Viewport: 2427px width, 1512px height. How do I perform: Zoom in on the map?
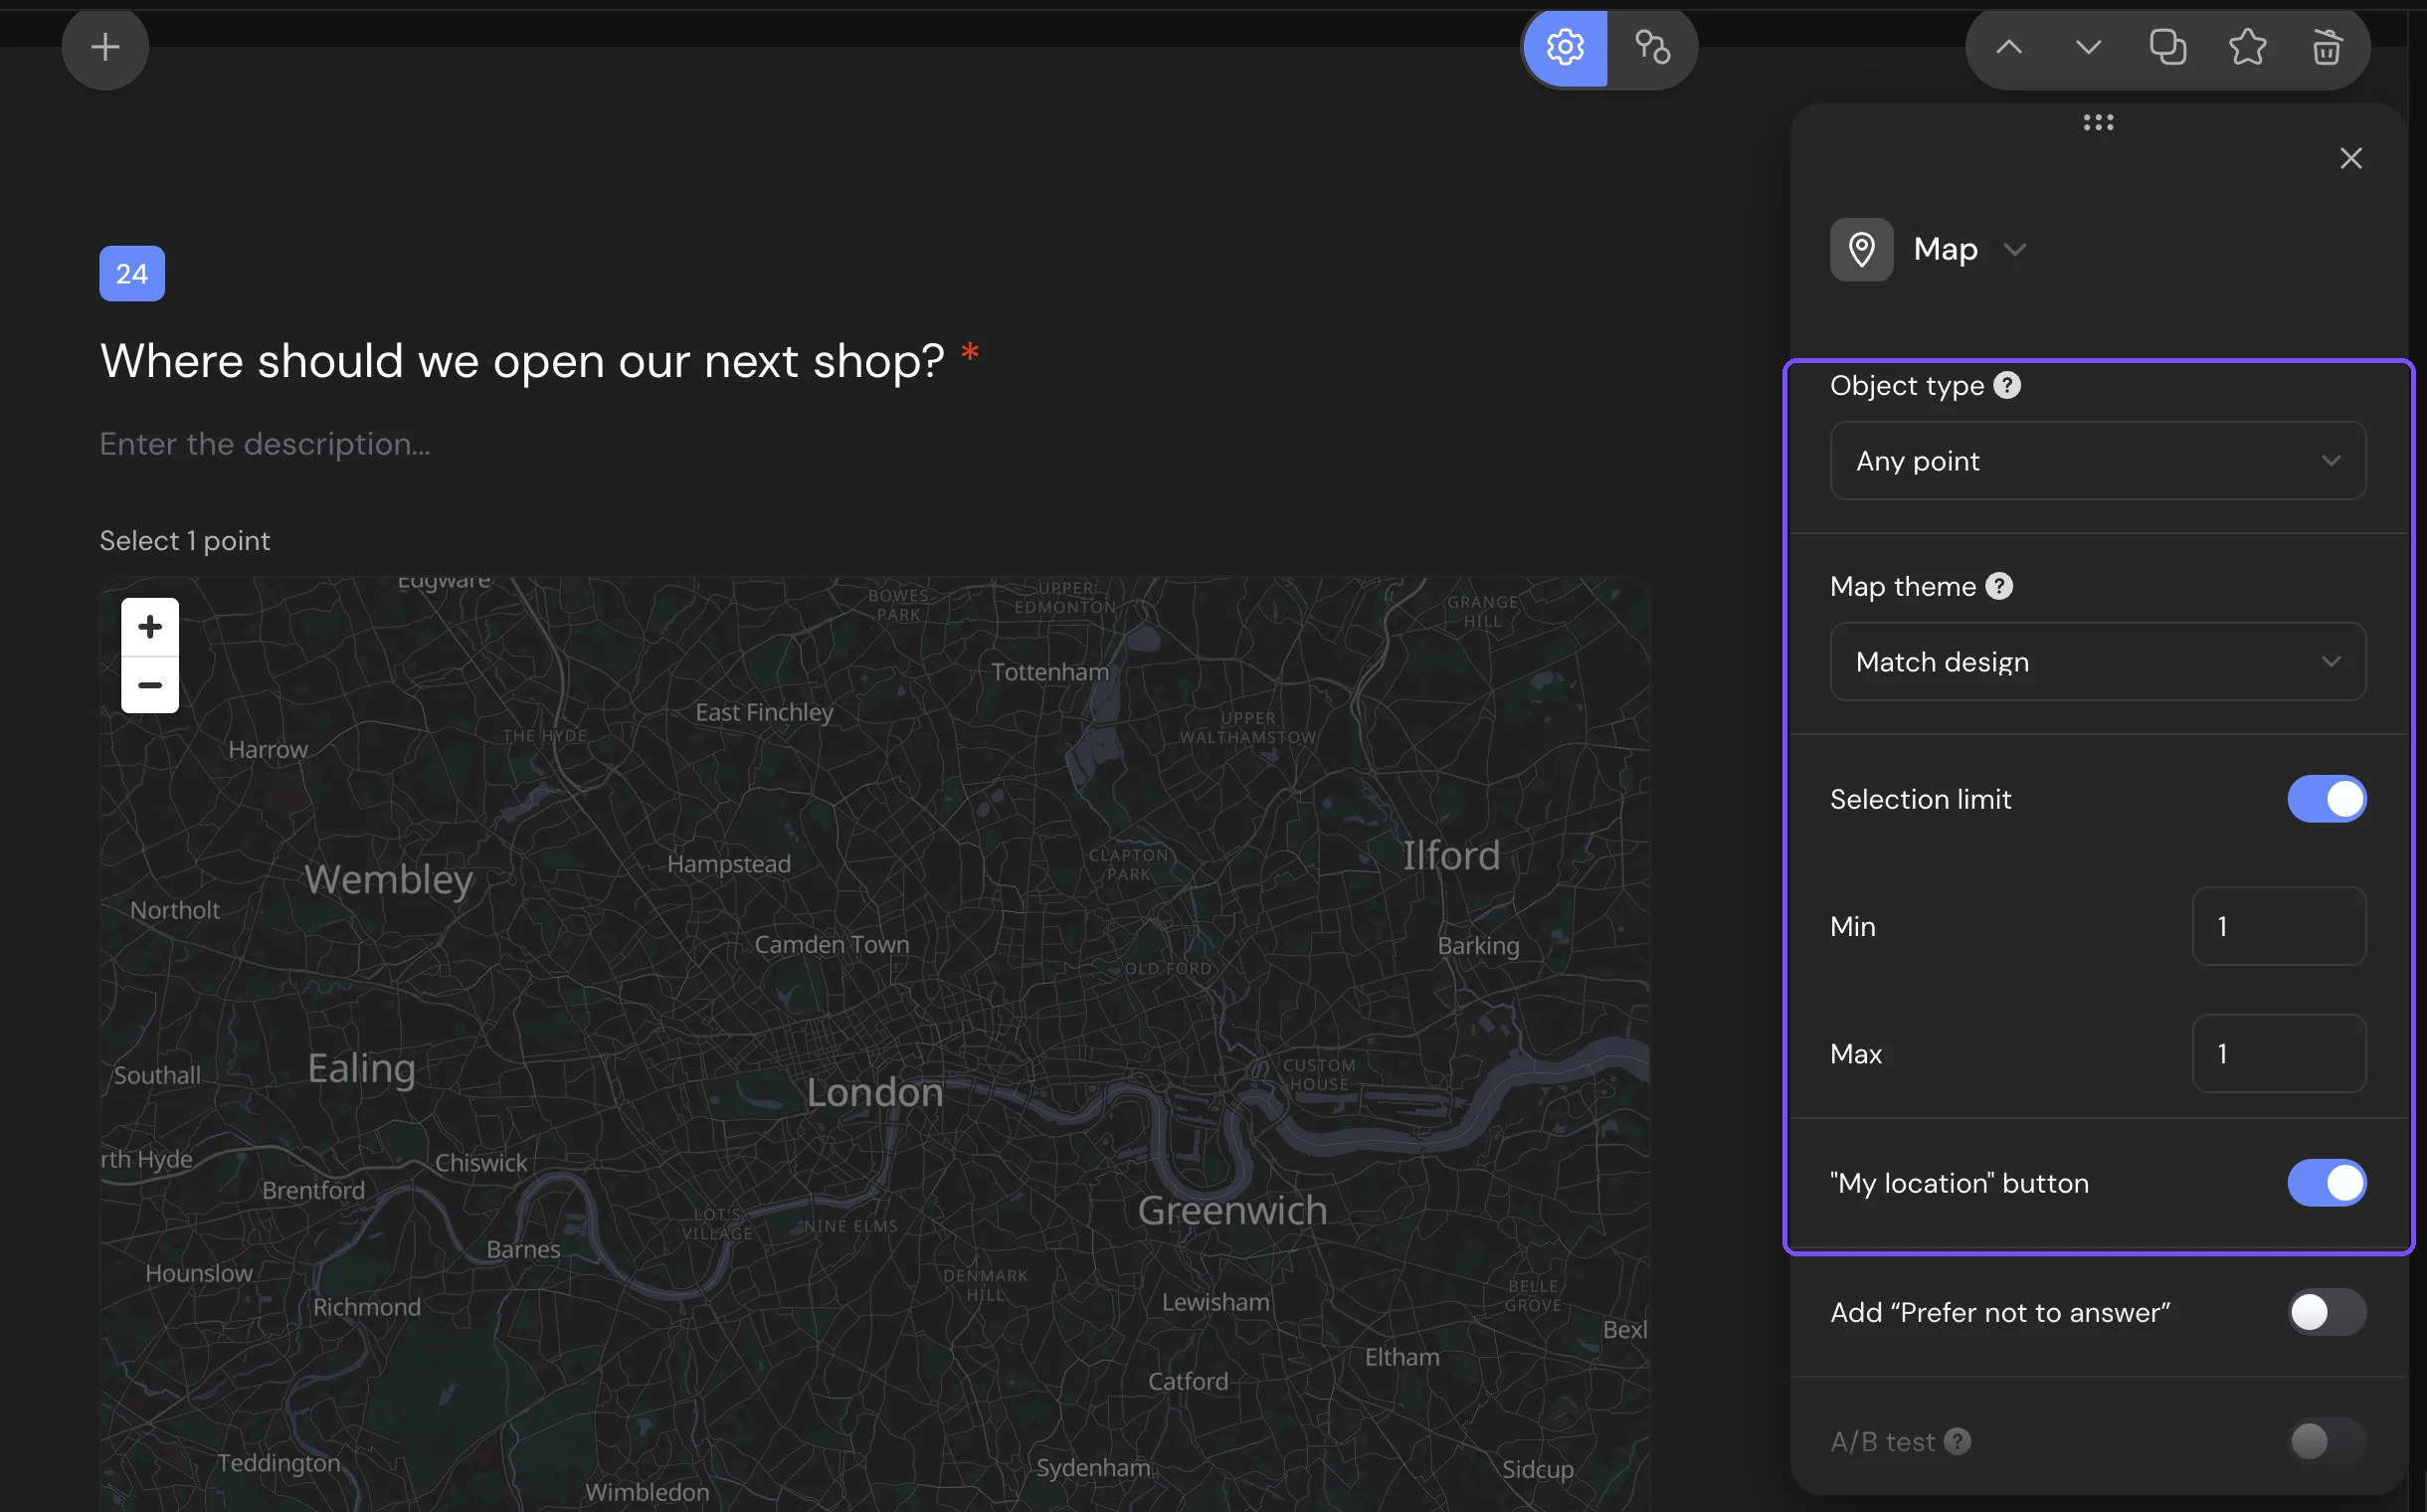[x=150, y=627]
